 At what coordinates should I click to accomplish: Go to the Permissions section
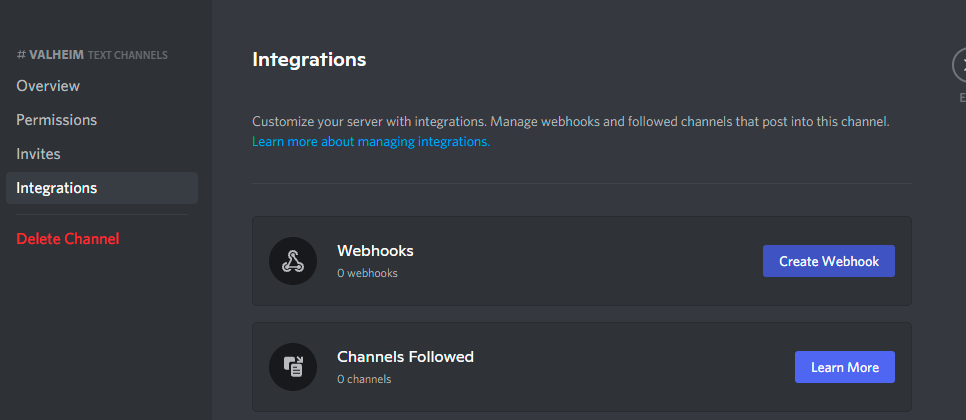point(57,120)
